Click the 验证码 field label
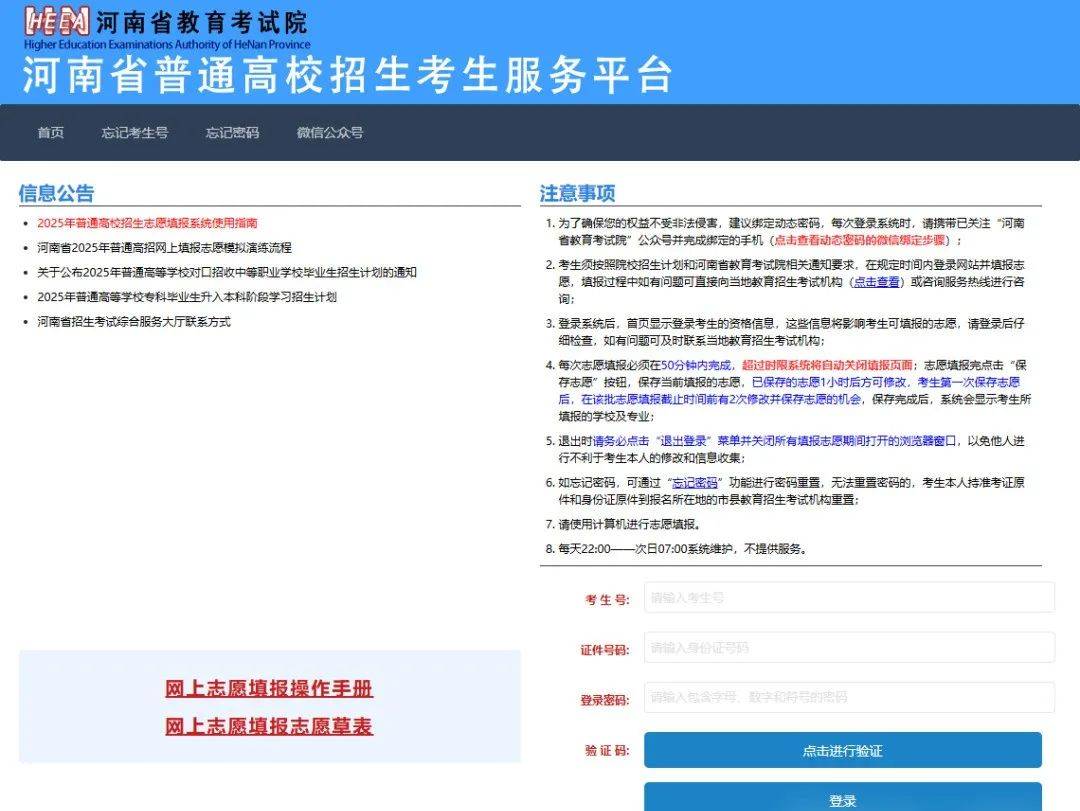 [607, 750]
